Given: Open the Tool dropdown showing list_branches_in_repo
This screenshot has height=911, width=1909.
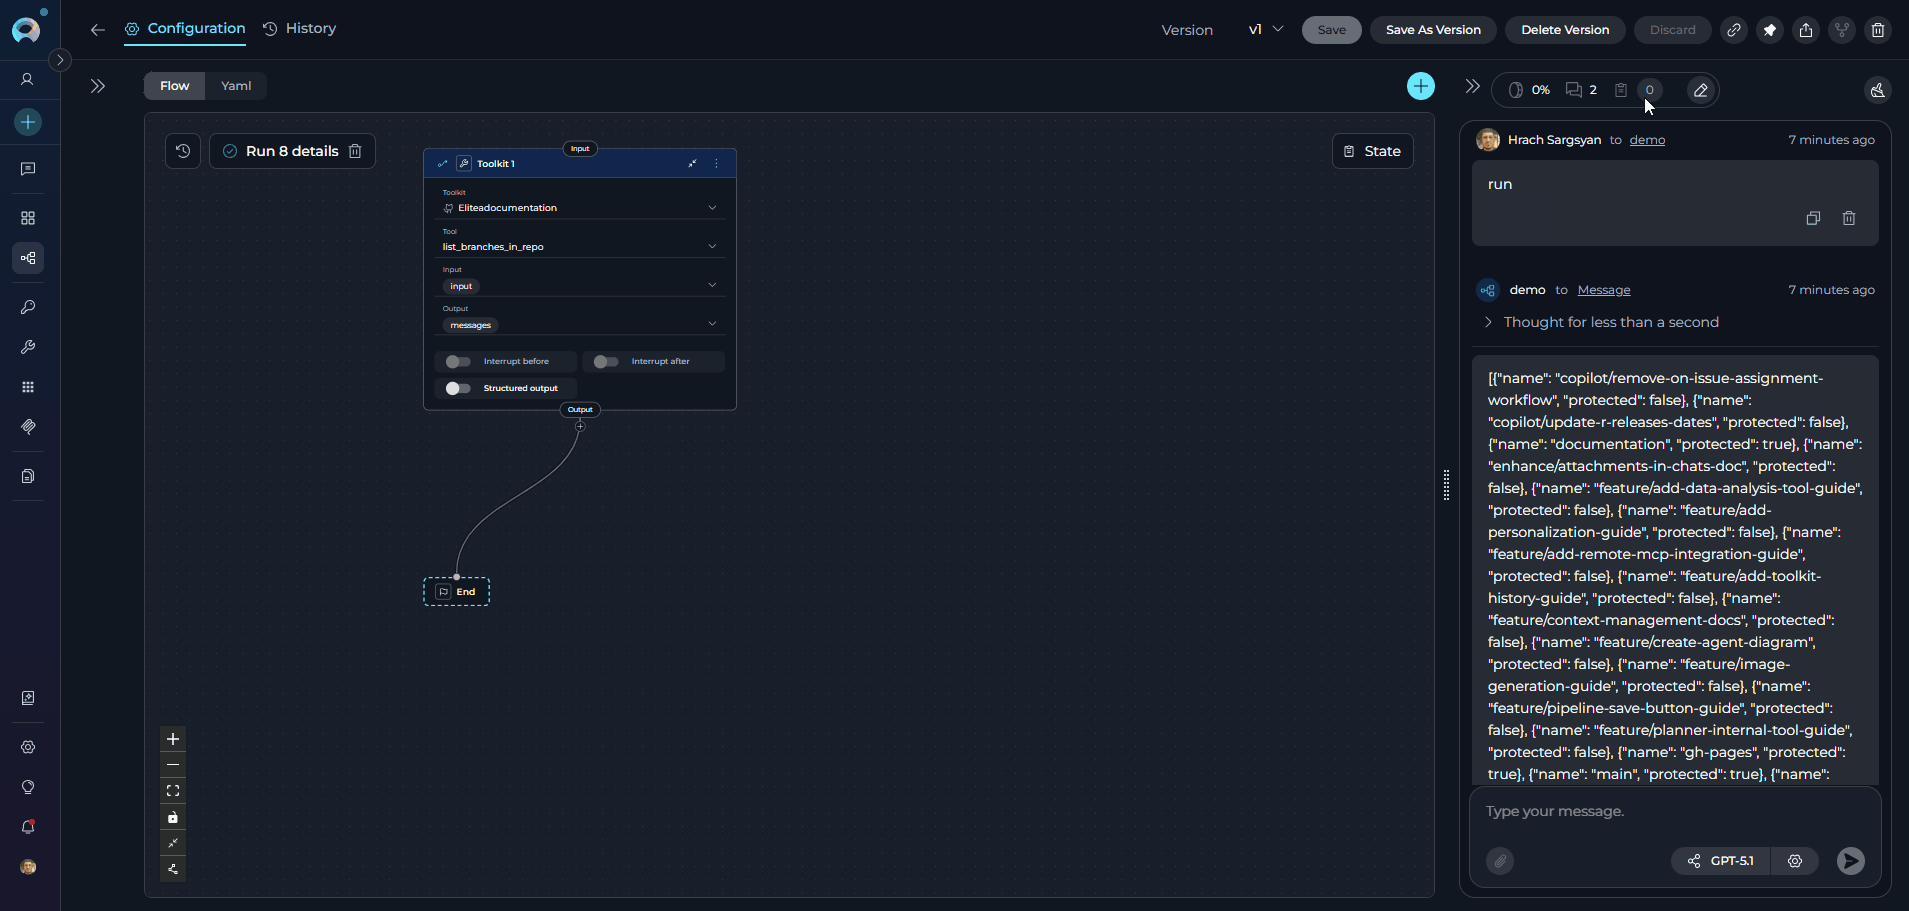Looking at the screenshot, I should (x=580, y=245).
